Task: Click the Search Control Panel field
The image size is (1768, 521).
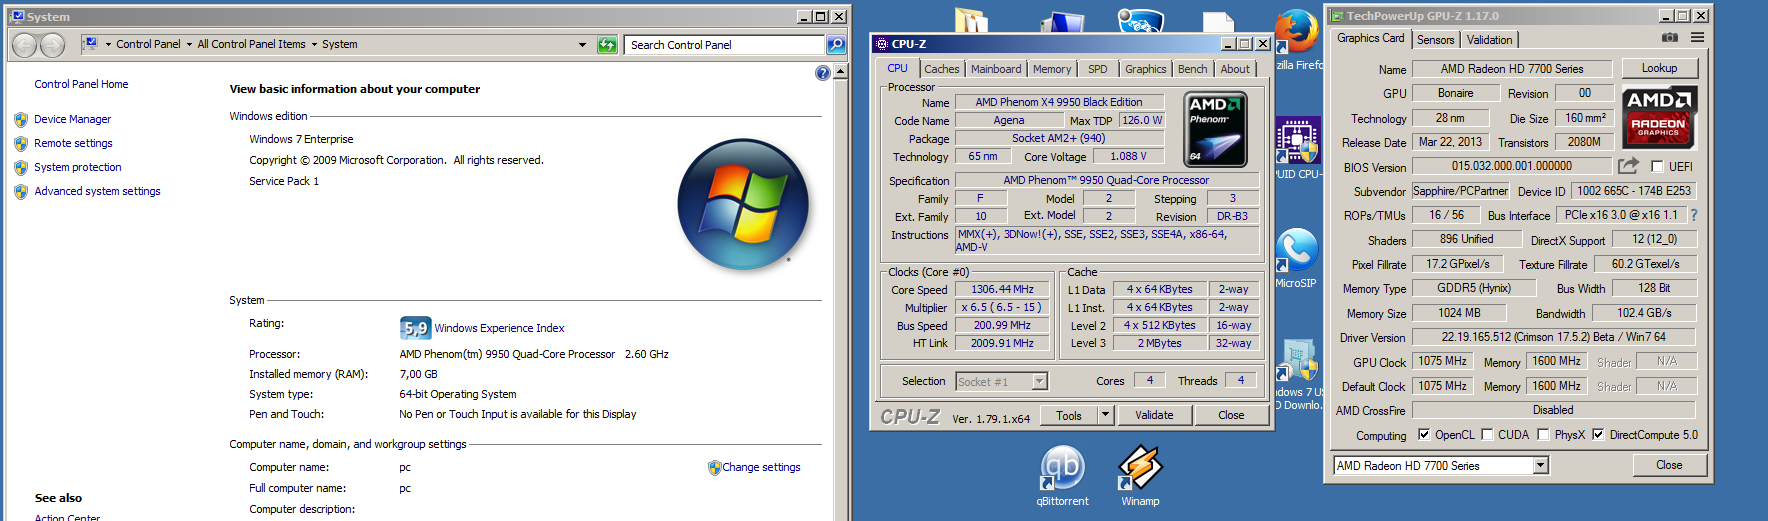Action: tap(724, 45)
